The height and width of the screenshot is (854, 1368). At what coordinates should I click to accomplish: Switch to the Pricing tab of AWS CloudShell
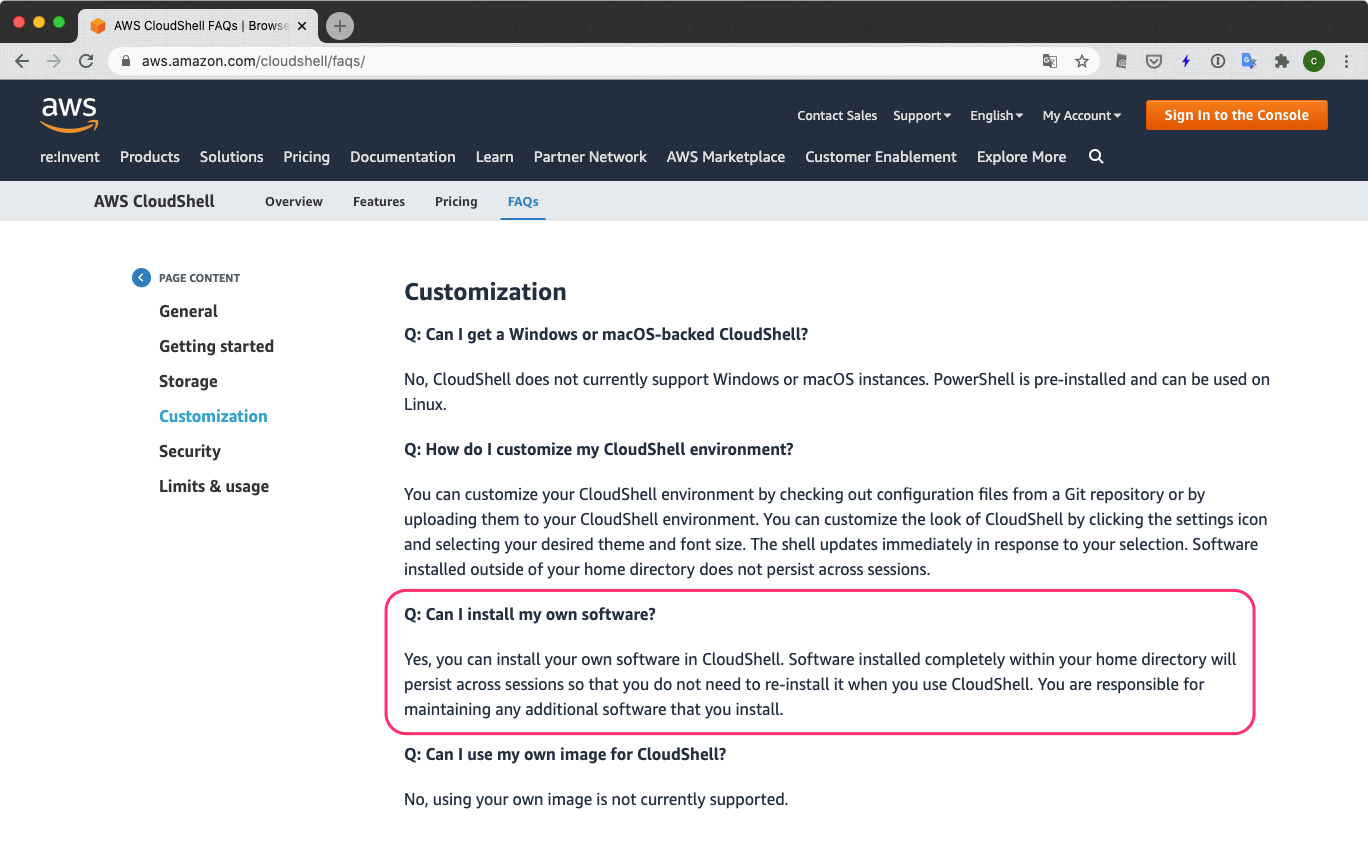point(456,201)
